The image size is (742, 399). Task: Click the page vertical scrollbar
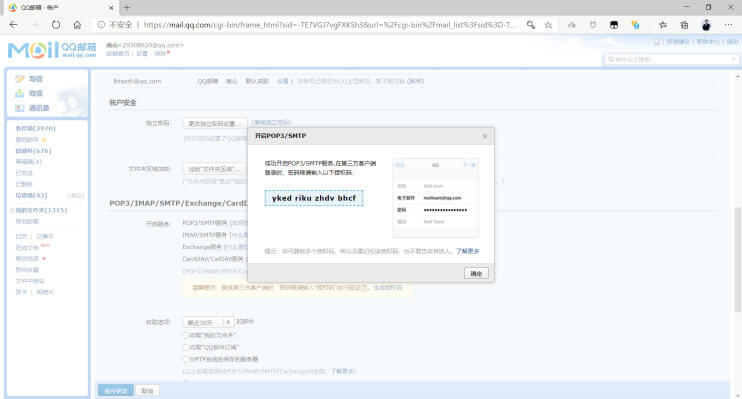pos(738,259)
